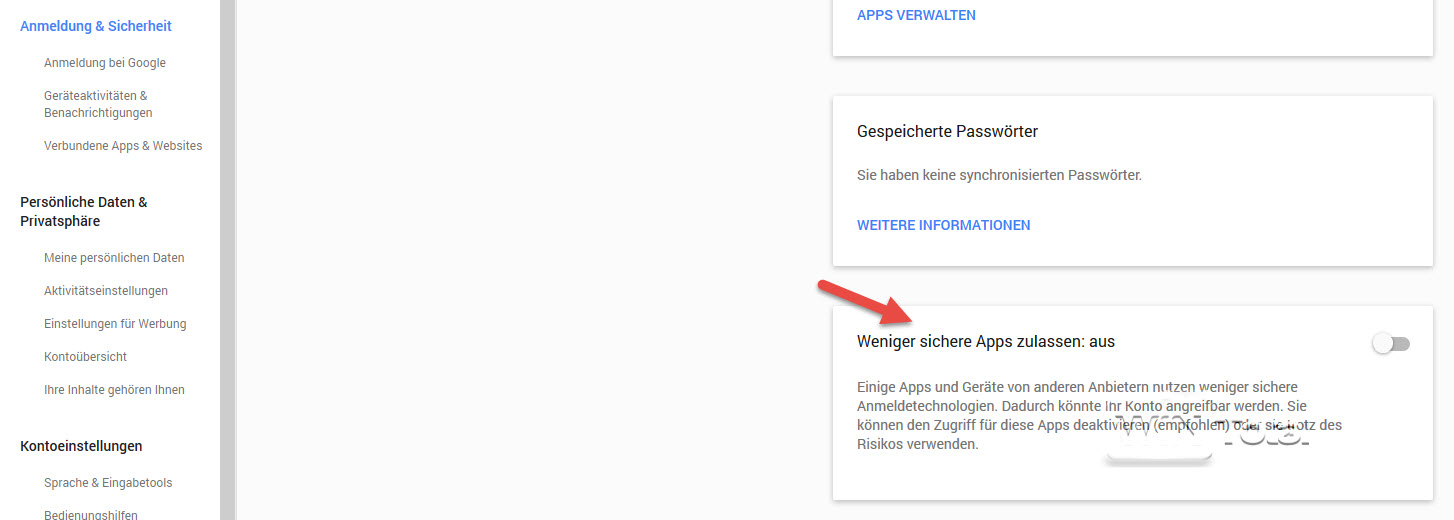Open Einstellungen für Werbung
Image resolution: width=1454 pixels, height=520 pixels.
point(115,324)
